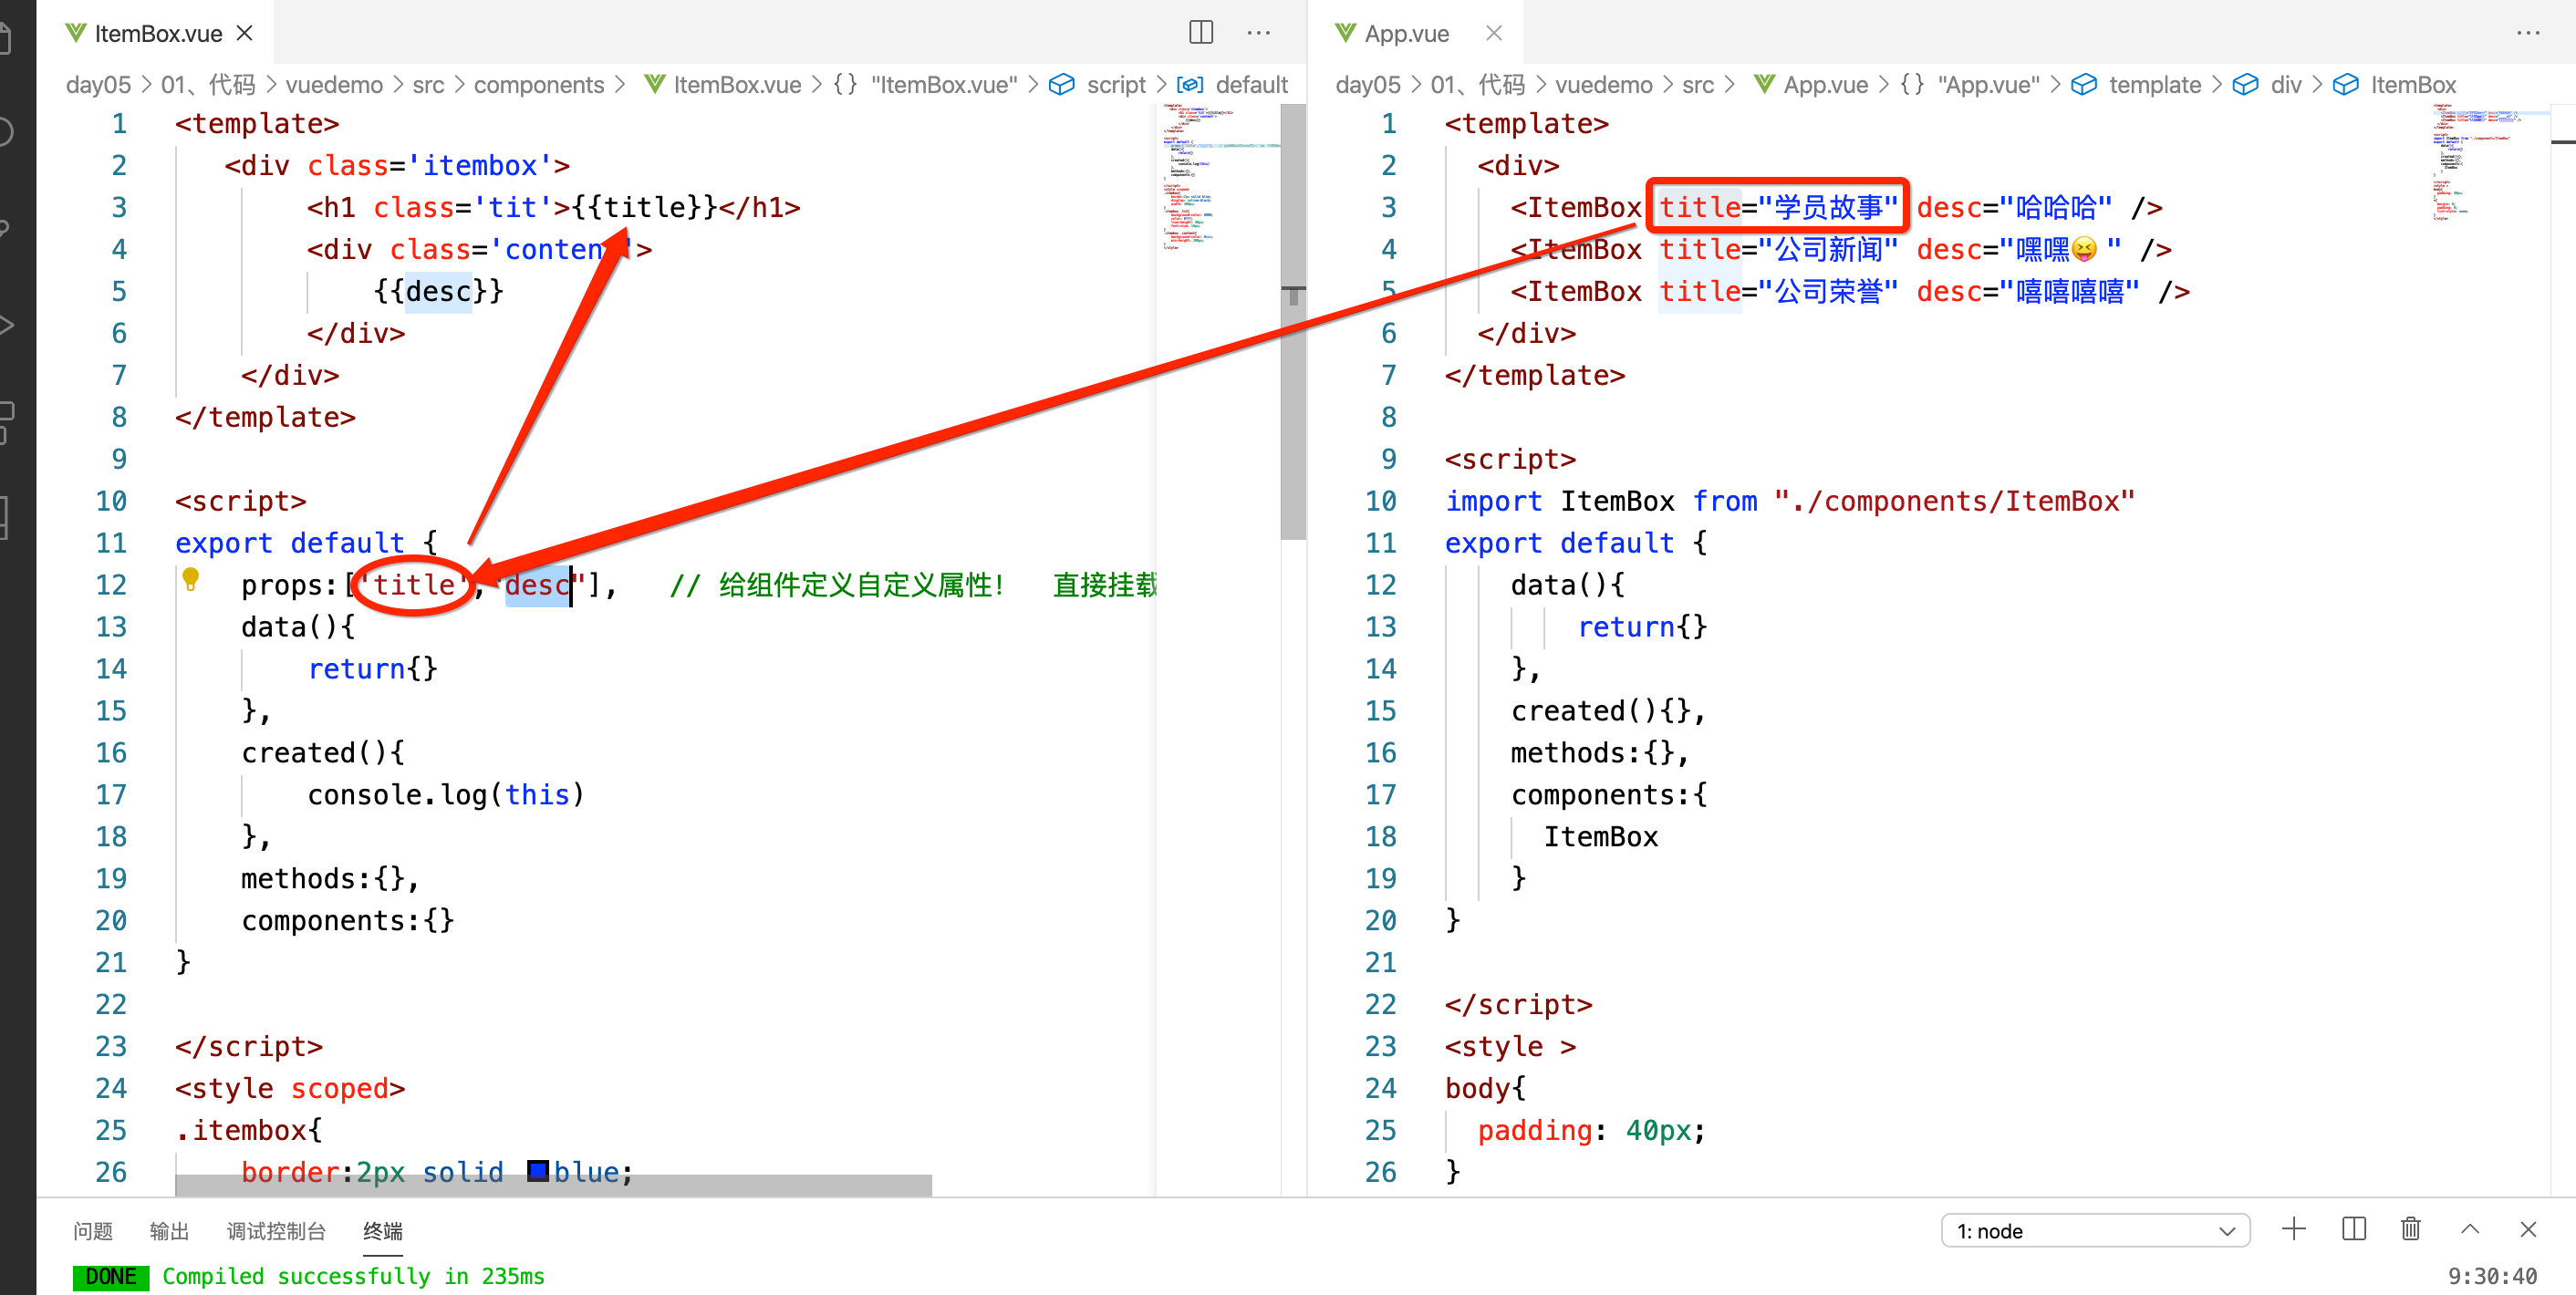Split the terminal panel
The height and width of the screenshot is (1295, 2576).
2353,1229
